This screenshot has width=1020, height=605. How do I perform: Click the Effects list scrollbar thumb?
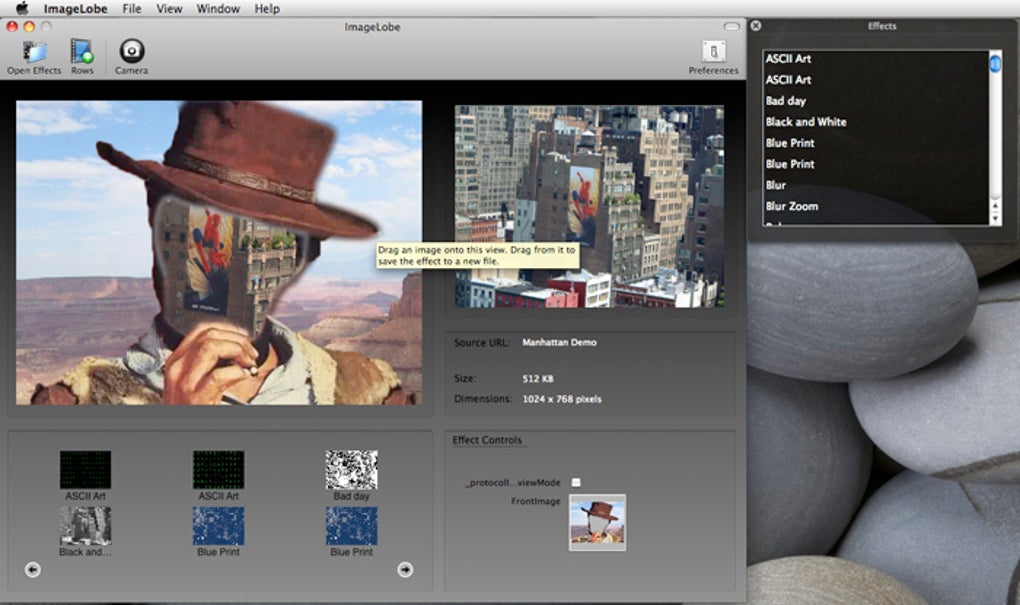pyautogui.click(x=995, y=63)
